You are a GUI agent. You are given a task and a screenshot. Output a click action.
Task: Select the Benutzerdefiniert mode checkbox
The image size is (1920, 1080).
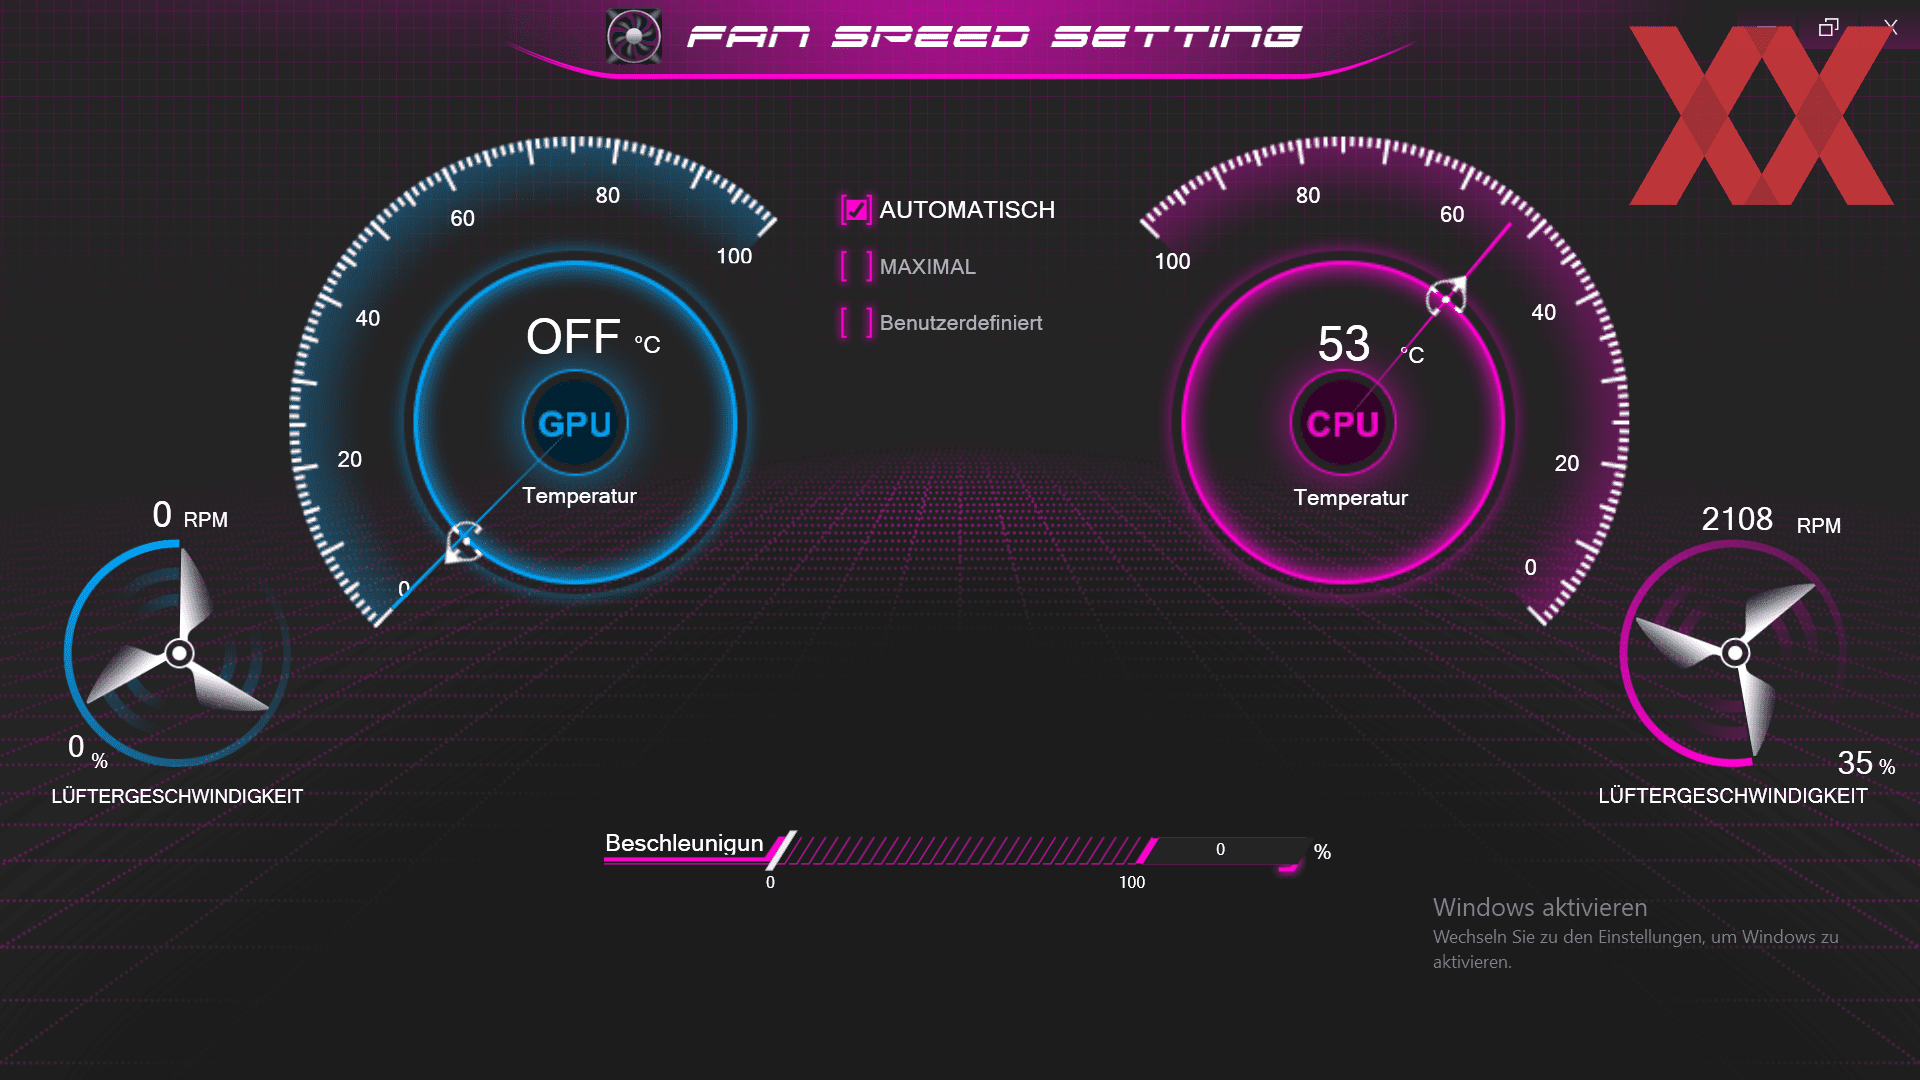pyautogui.click(x=856, y=322)
